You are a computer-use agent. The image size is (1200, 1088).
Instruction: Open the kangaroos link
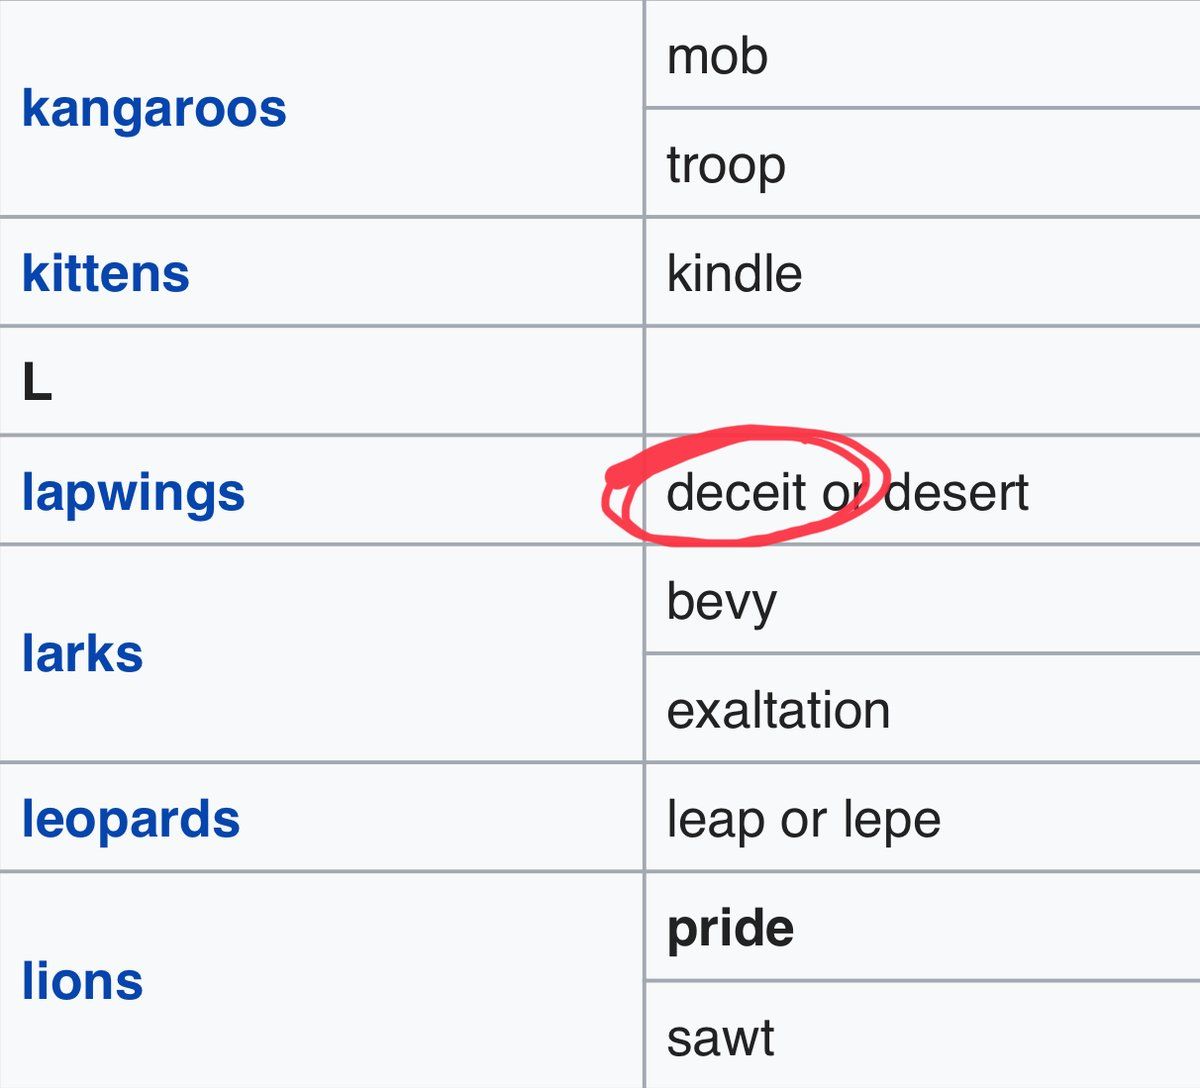coord(154,108)
